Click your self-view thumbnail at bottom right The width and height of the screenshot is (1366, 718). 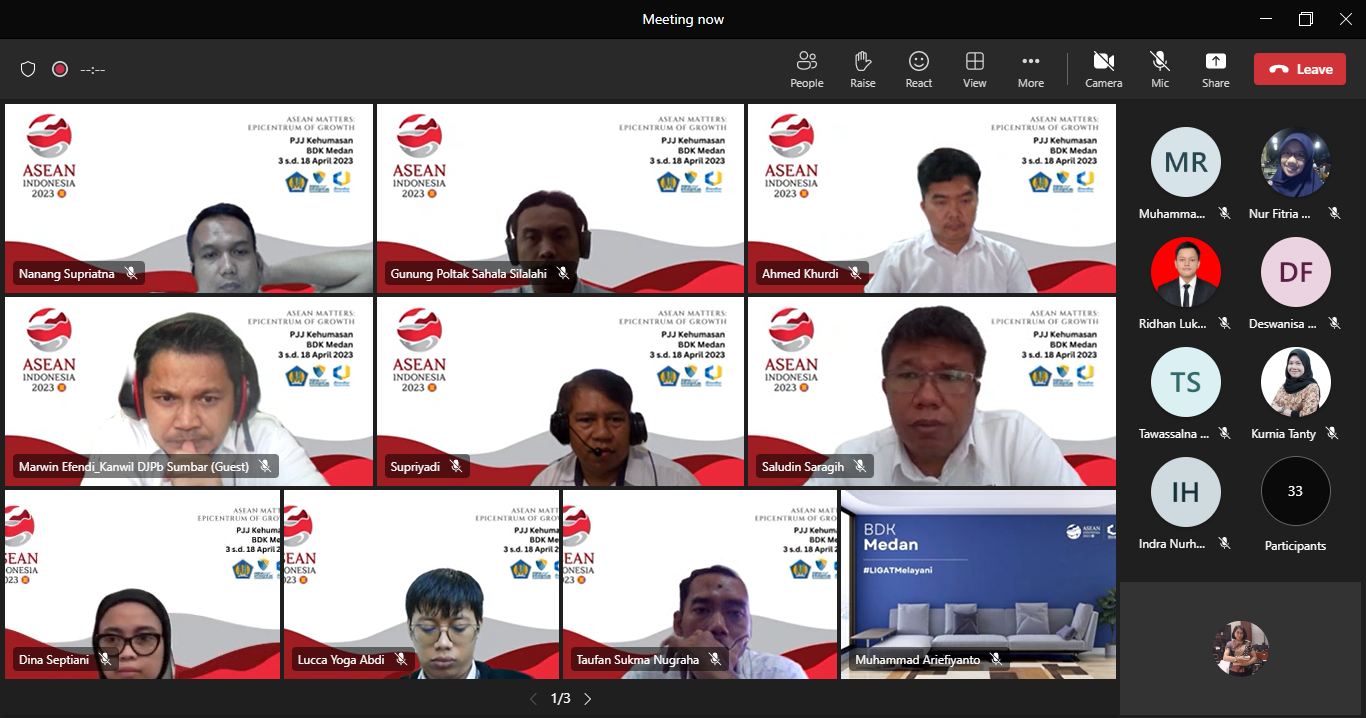(1240, 648)
